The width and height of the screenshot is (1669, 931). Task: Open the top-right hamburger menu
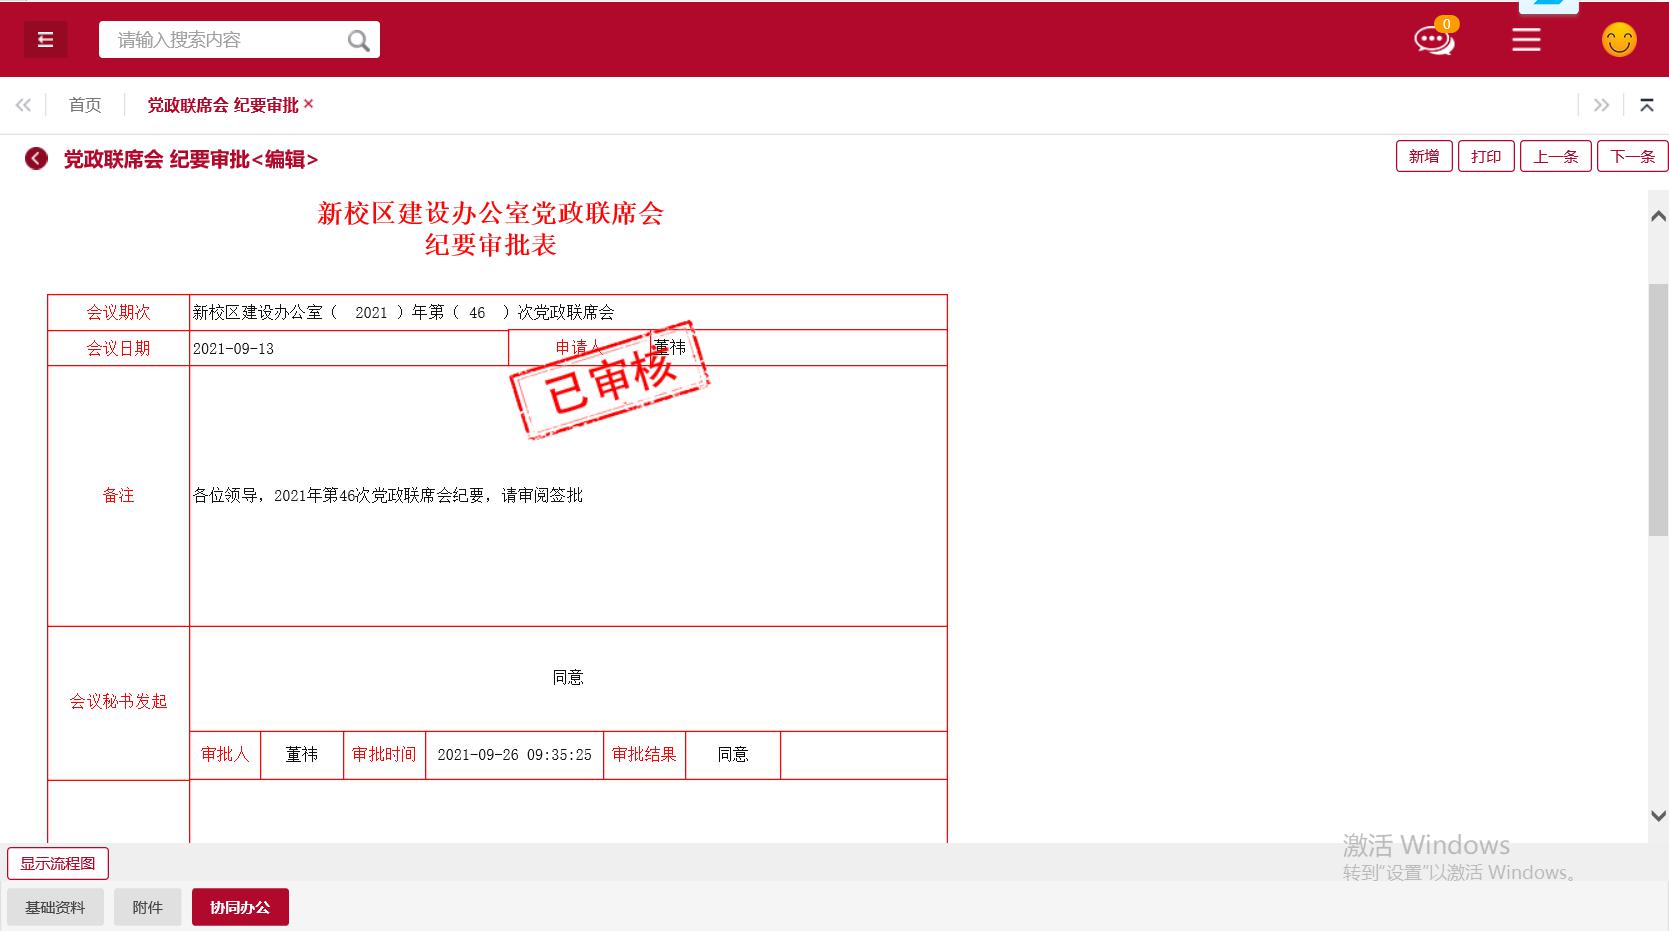[1525, 40]
